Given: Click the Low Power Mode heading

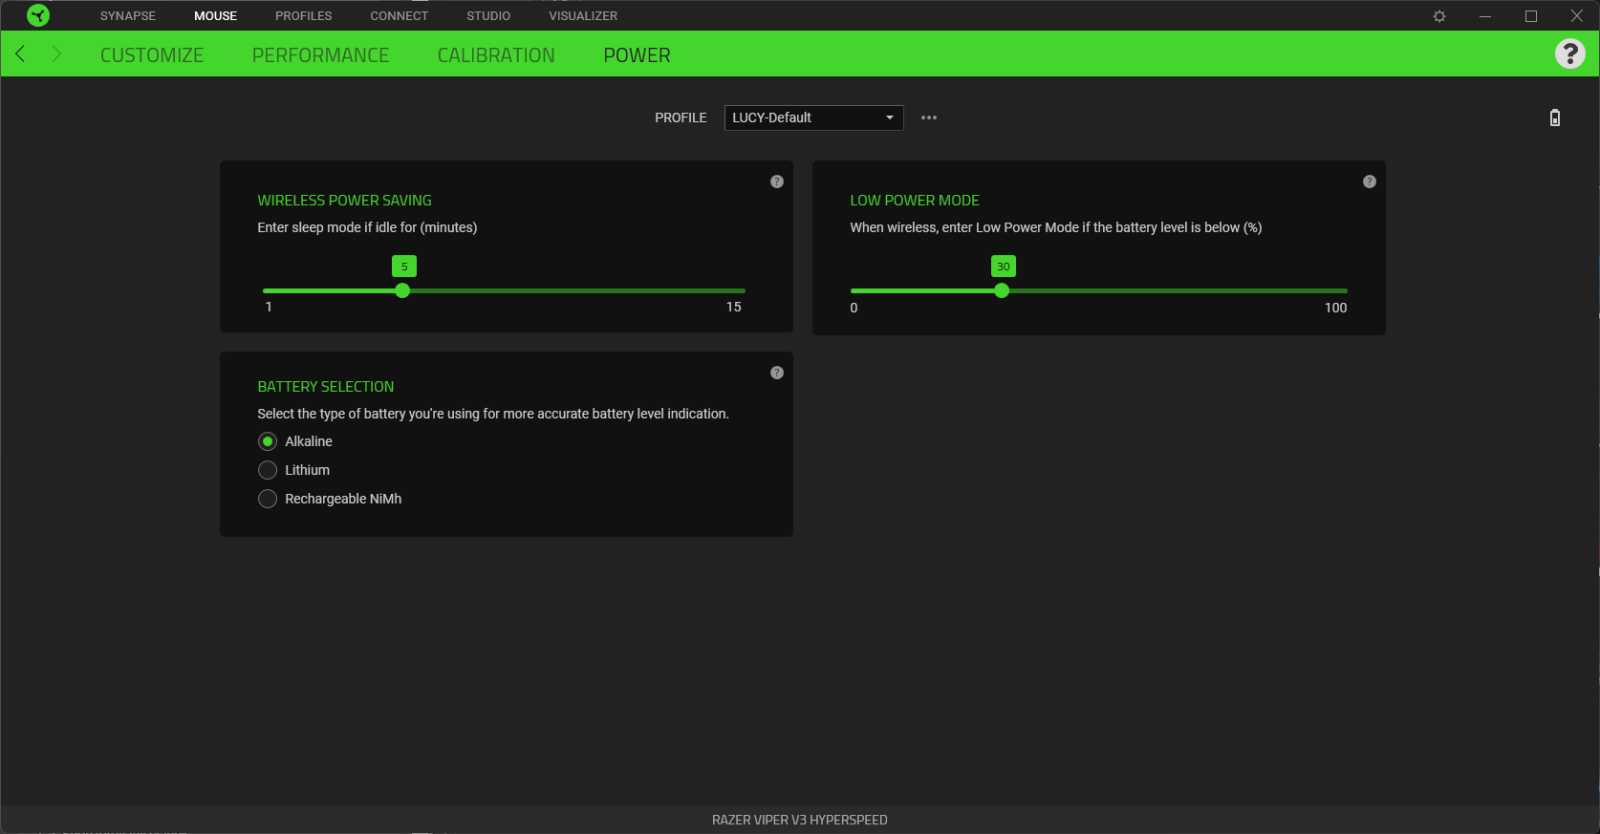Looking at the screenshot, I should 914,200.
